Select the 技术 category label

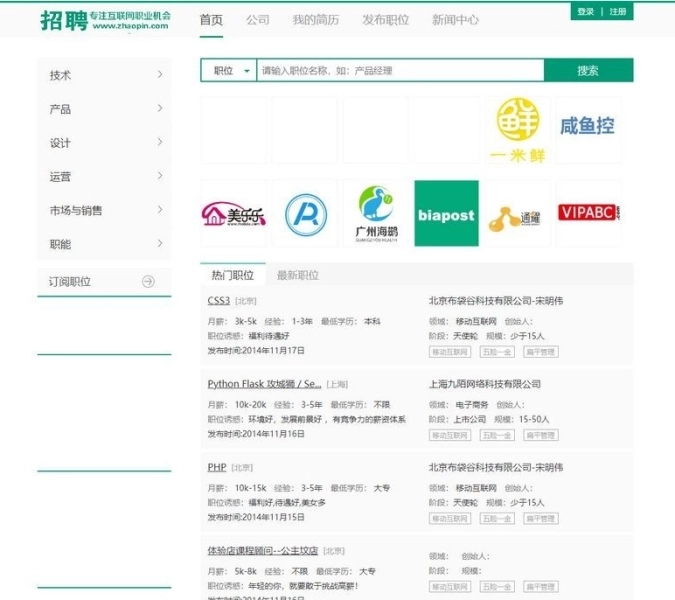pos(60,75)
